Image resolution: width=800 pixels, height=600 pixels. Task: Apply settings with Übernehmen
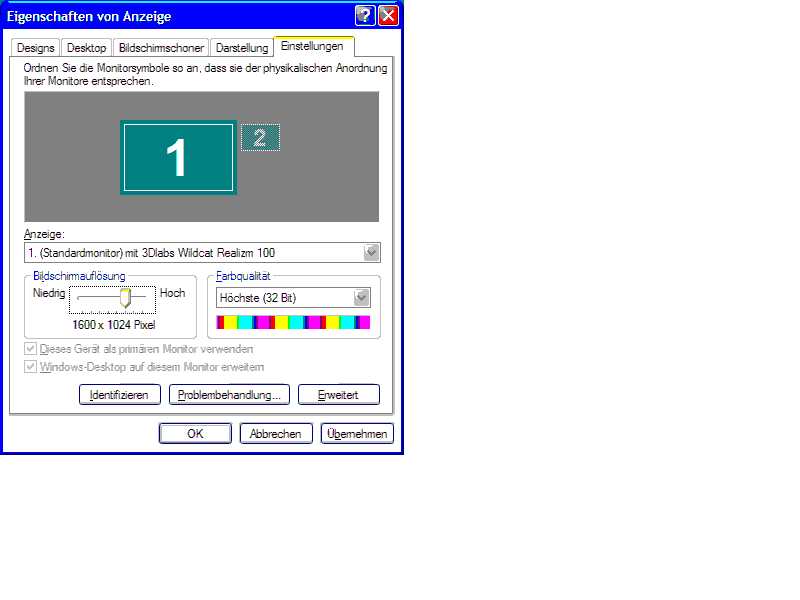click(x=357, y=434)
